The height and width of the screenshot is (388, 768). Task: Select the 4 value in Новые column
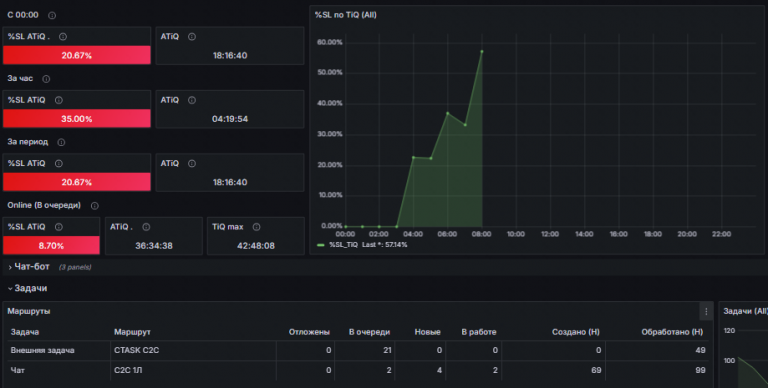439,370
